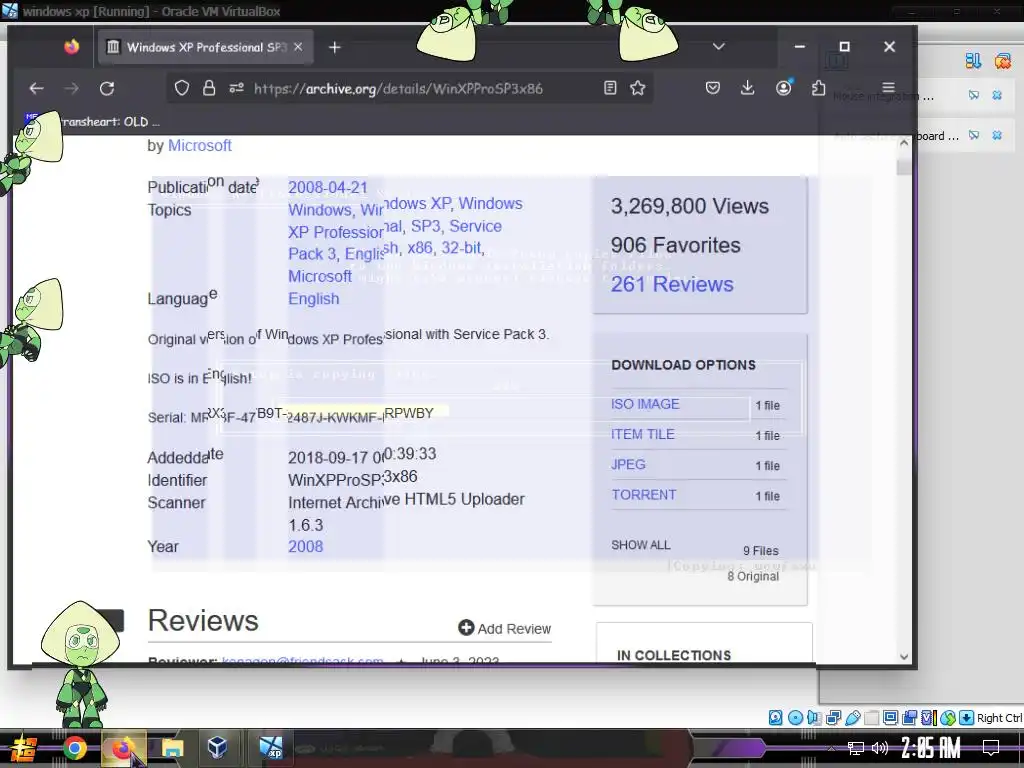
Task: Click the VirtualBox recording status icon
Action: [x=909, y=718]
